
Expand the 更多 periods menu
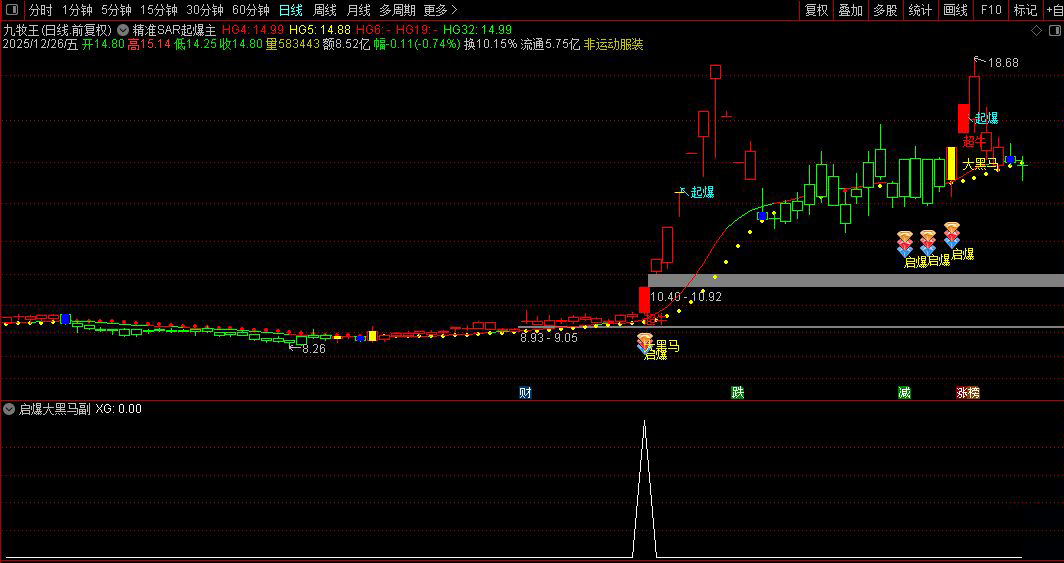click(440, 10)
